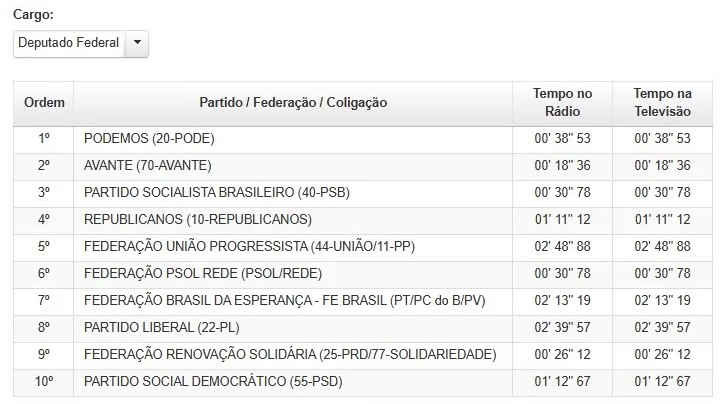Select the Federação União Progressista row
725x404 pixels.
[x=363, y=247]
